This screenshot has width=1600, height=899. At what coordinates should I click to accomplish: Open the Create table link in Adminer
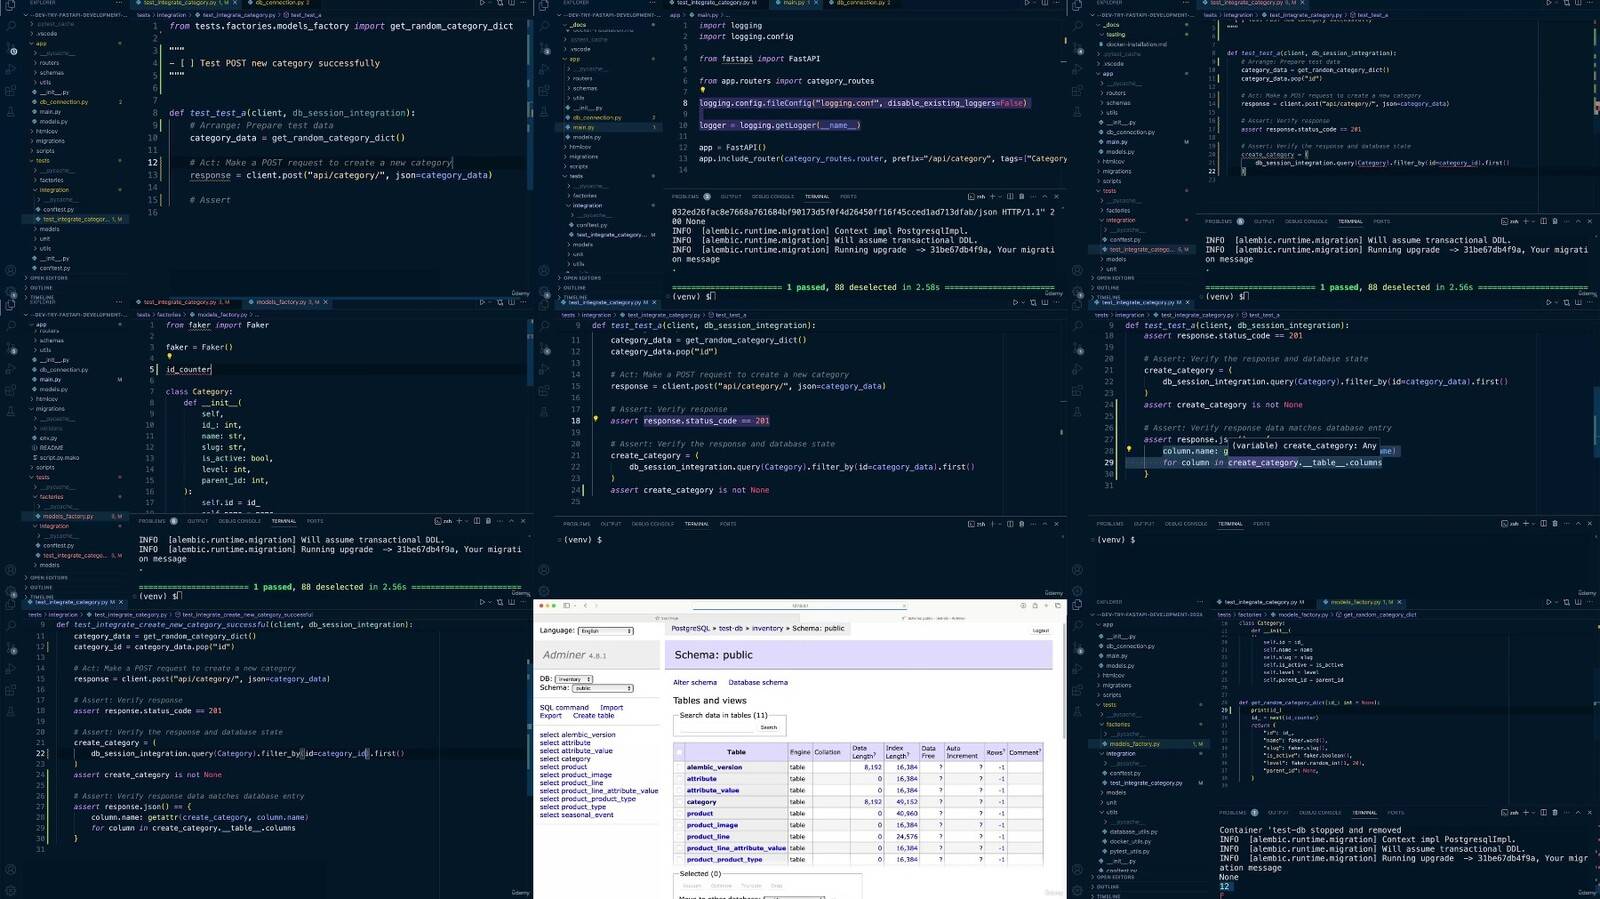click(593, 716)
